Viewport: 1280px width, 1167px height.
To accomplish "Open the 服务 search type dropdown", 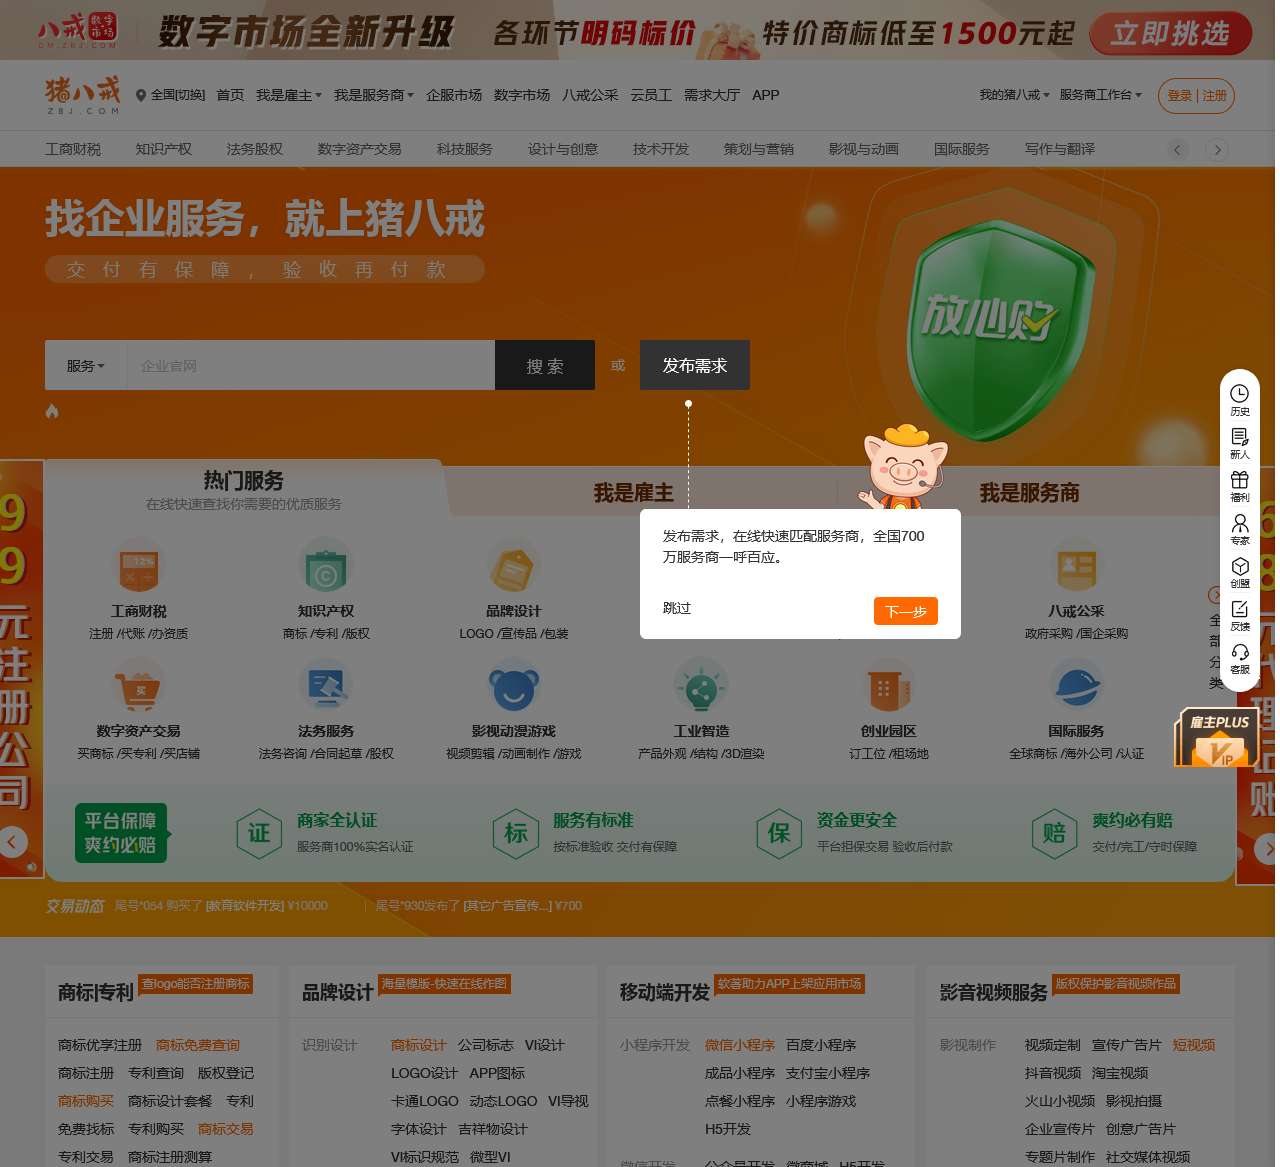I will coord(86,366).
